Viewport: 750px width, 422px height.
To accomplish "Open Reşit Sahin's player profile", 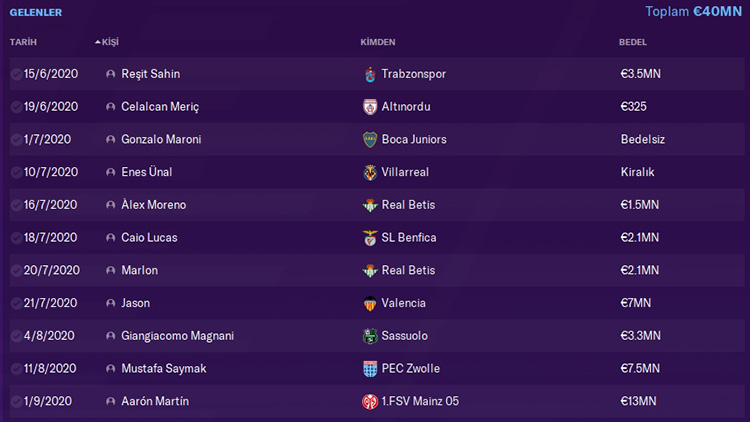I will 150,74.
